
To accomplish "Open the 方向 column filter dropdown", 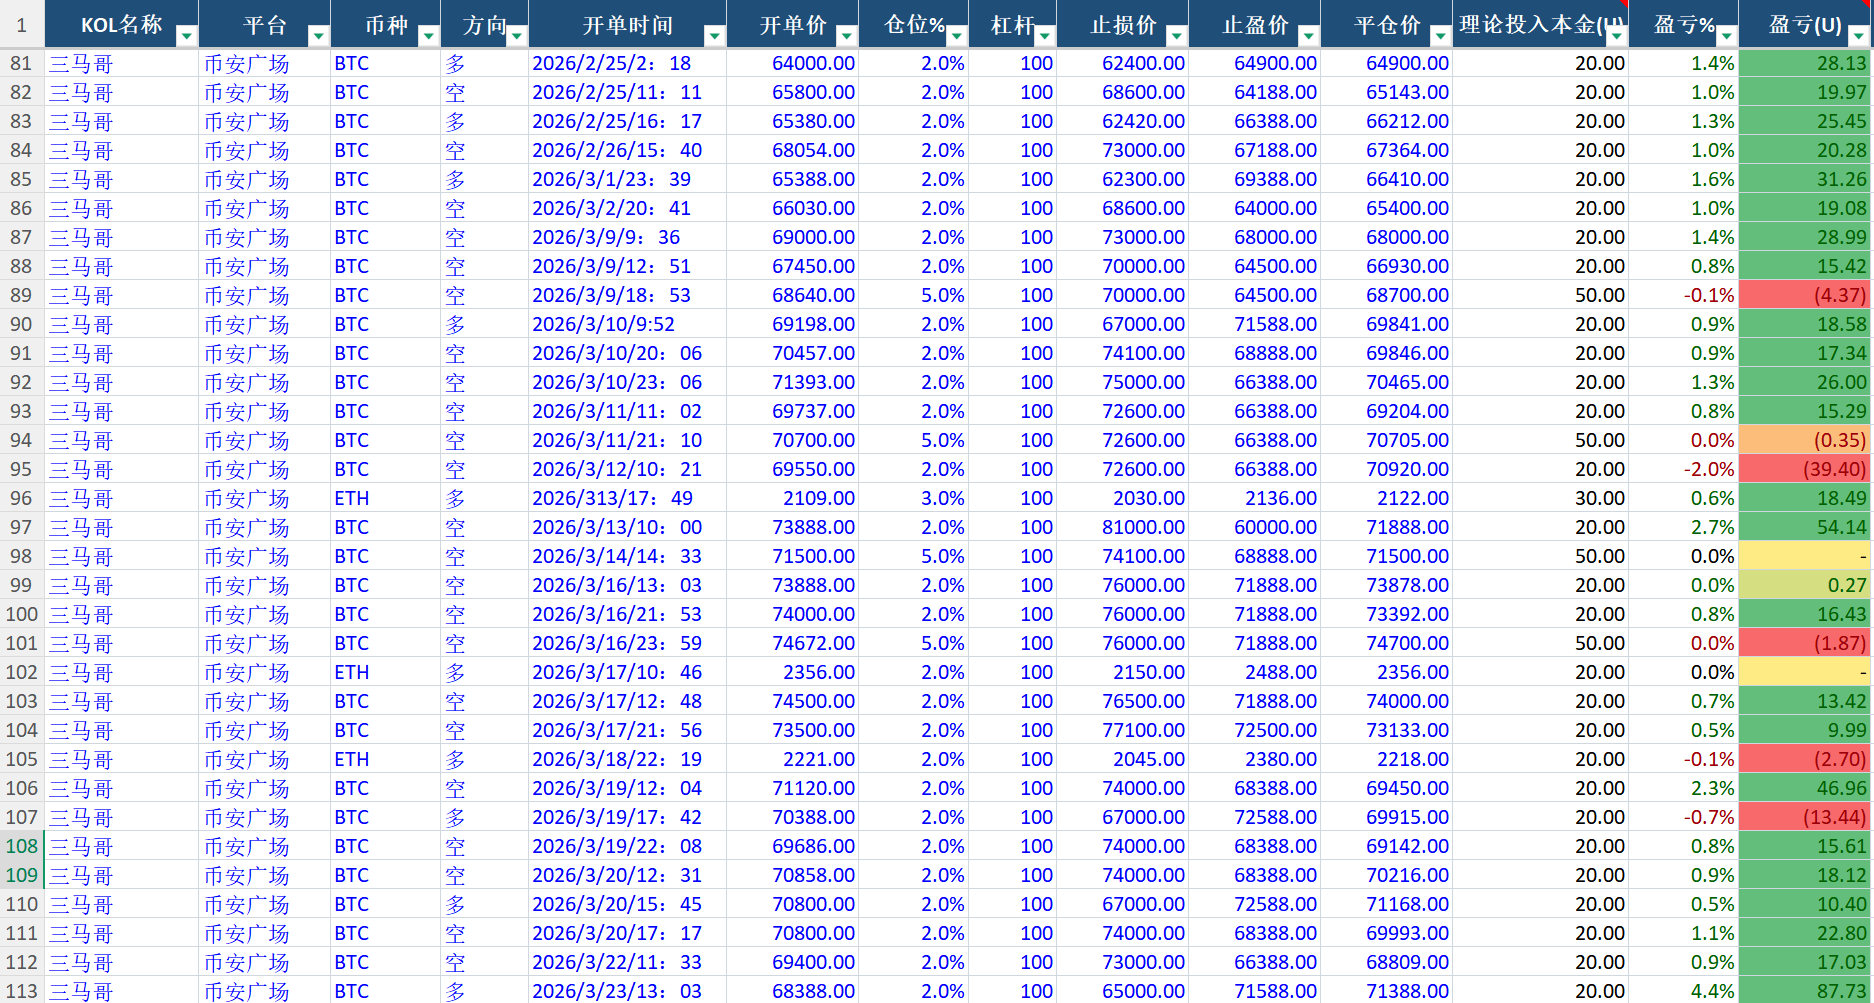I will click(516, 36).
